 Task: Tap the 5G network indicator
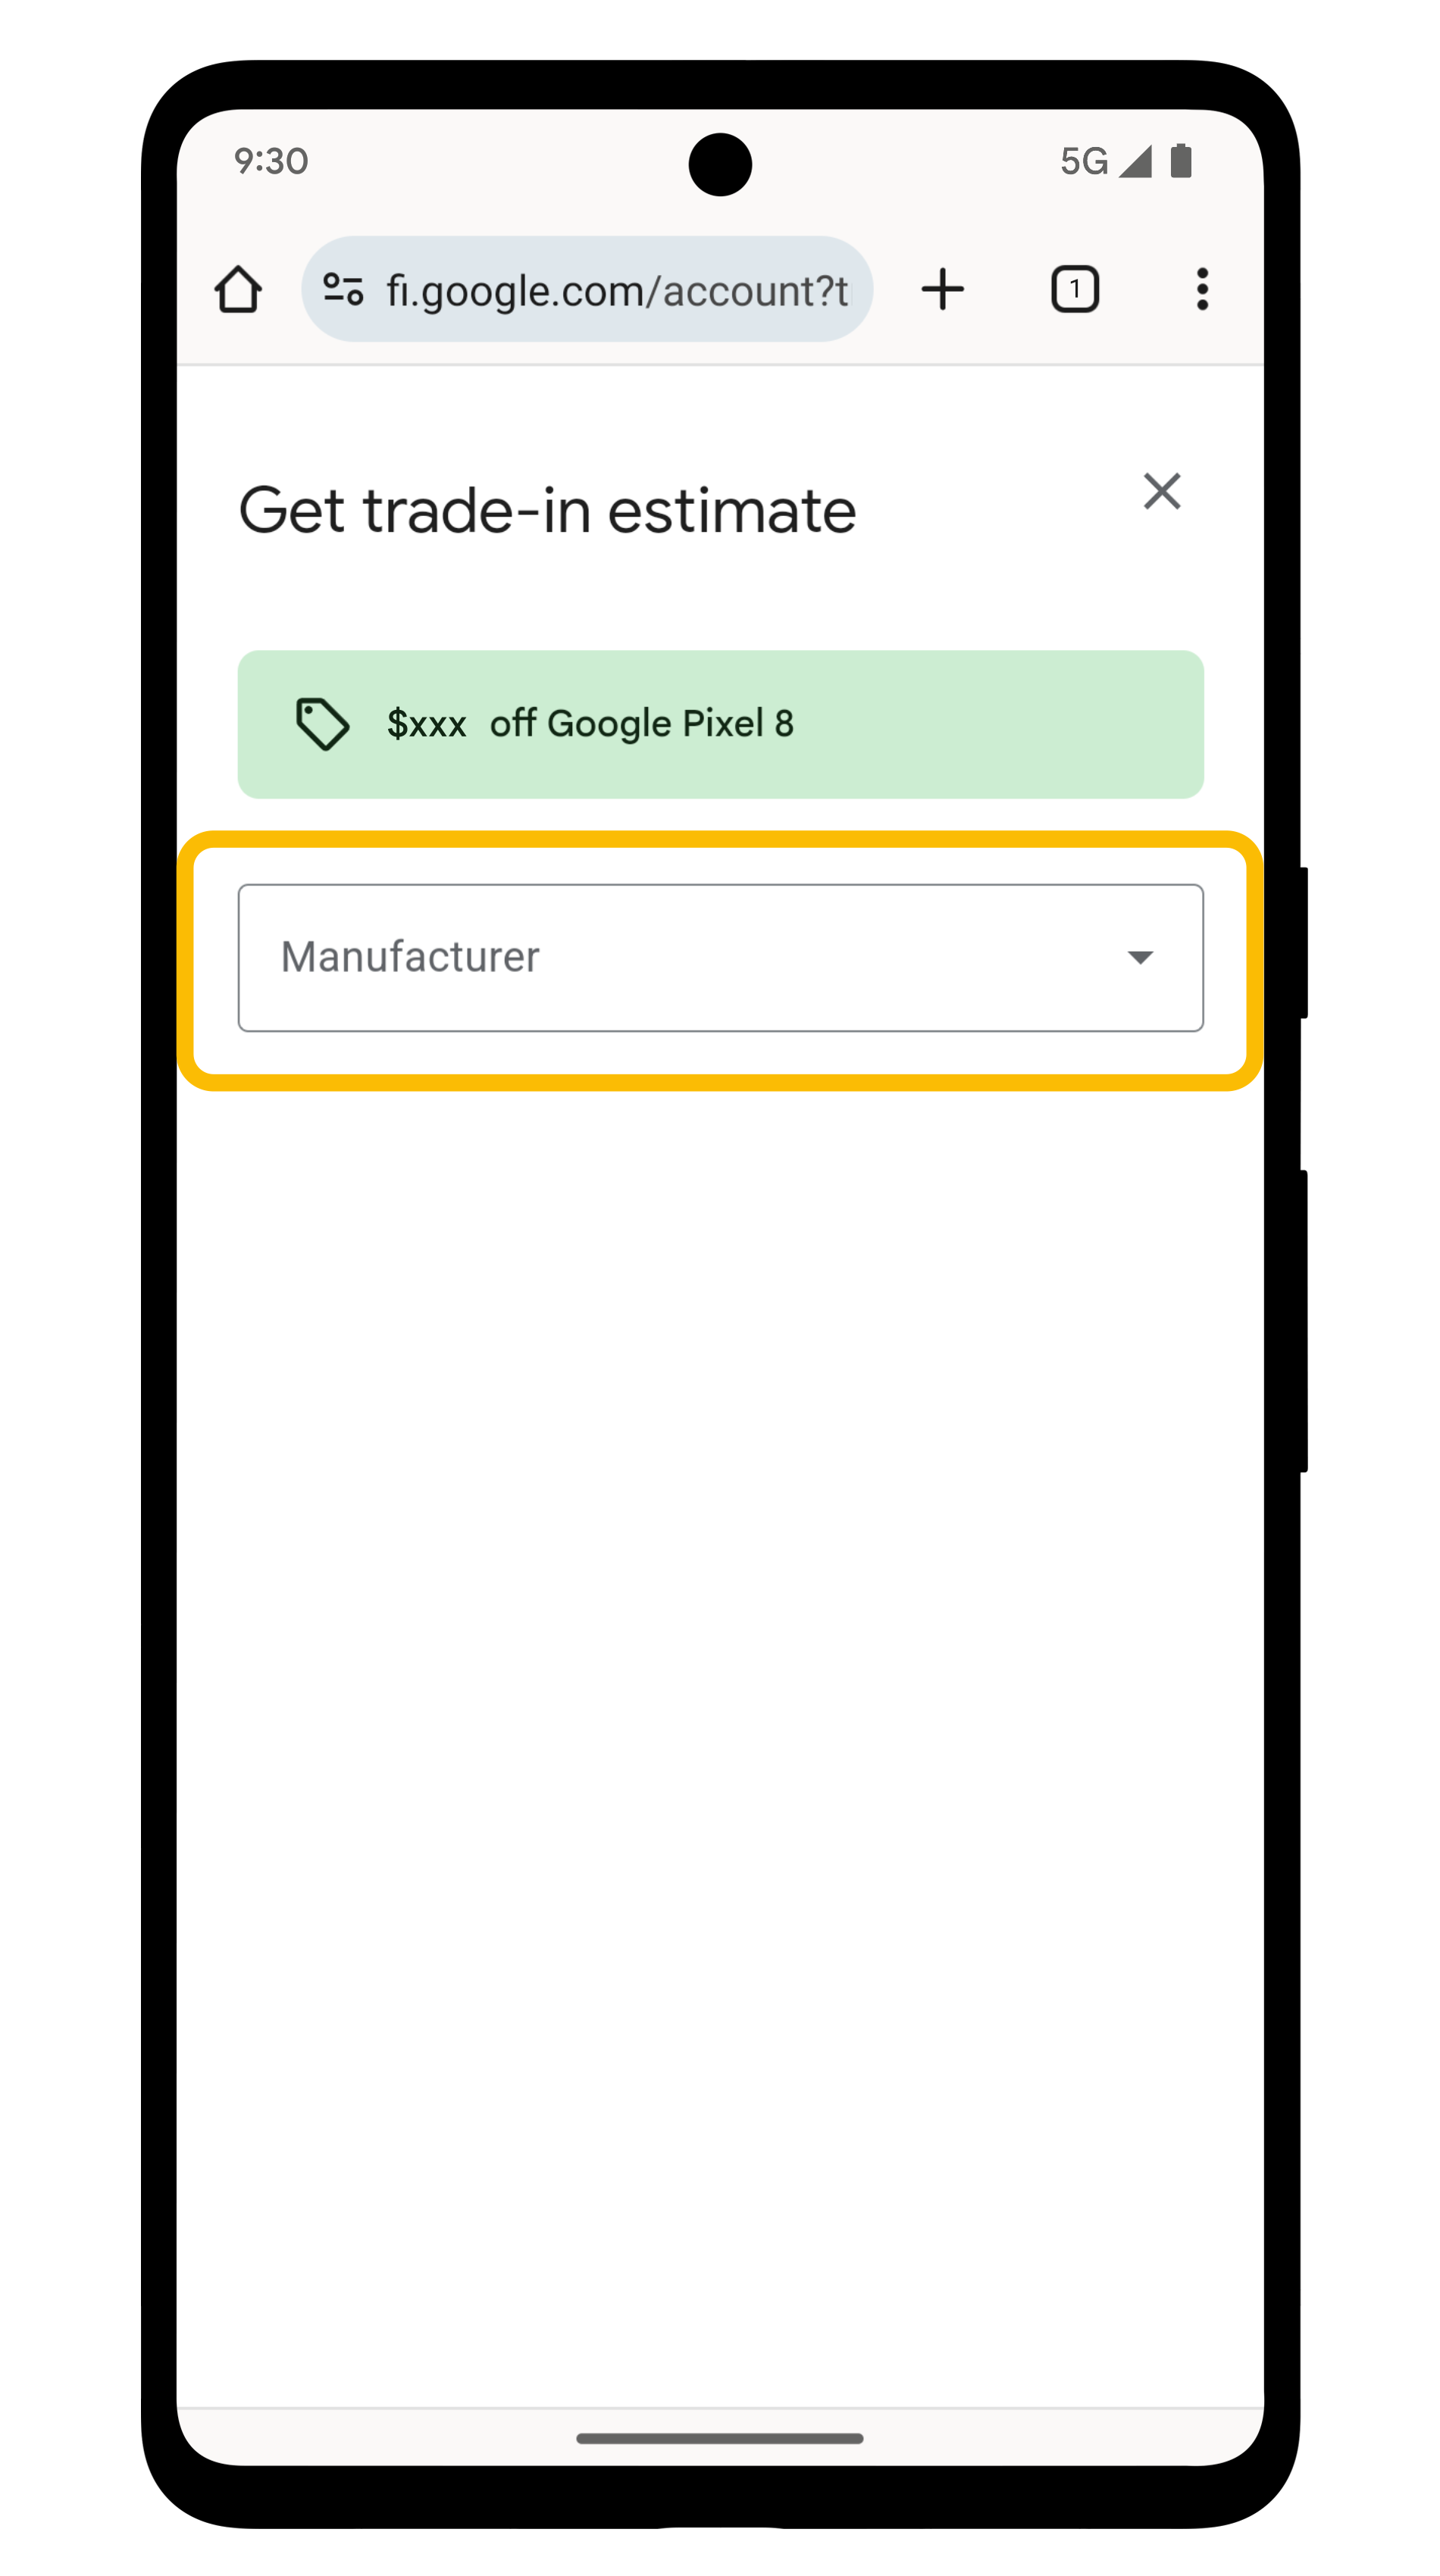pyautogui.click(x=1084, y=161)
